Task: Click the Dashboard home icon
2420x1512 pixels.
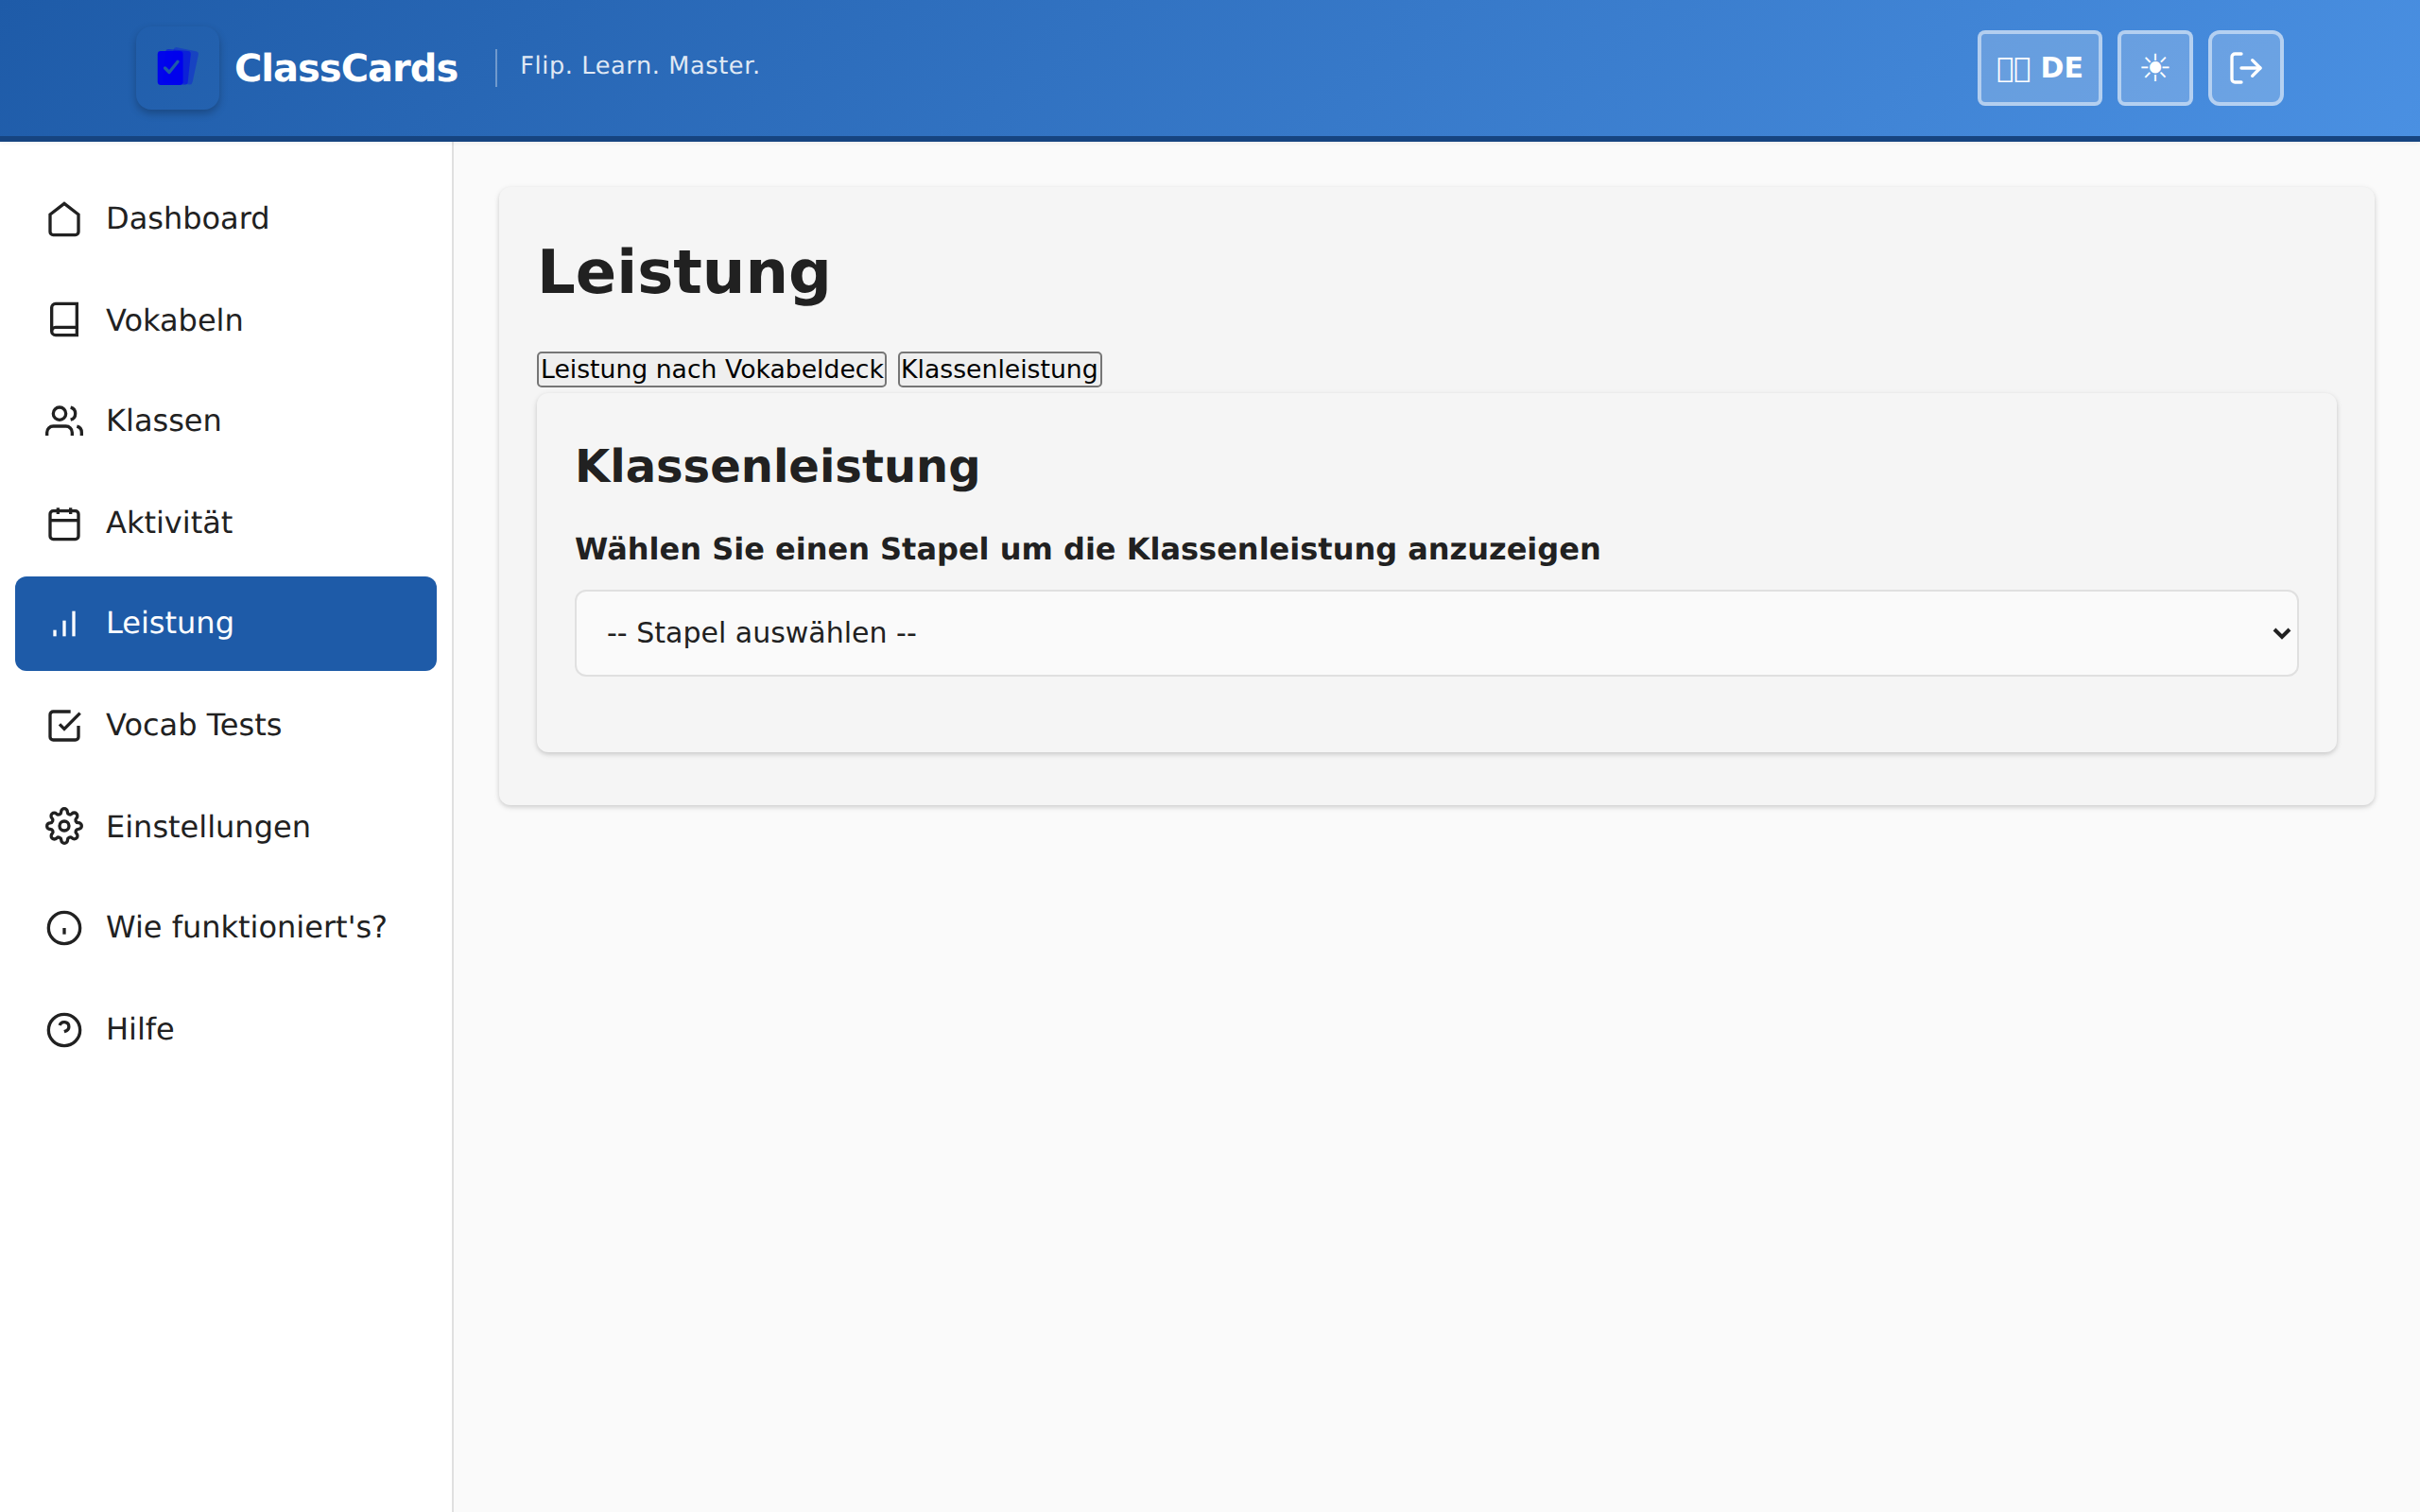Action: (x=64, y=219)
